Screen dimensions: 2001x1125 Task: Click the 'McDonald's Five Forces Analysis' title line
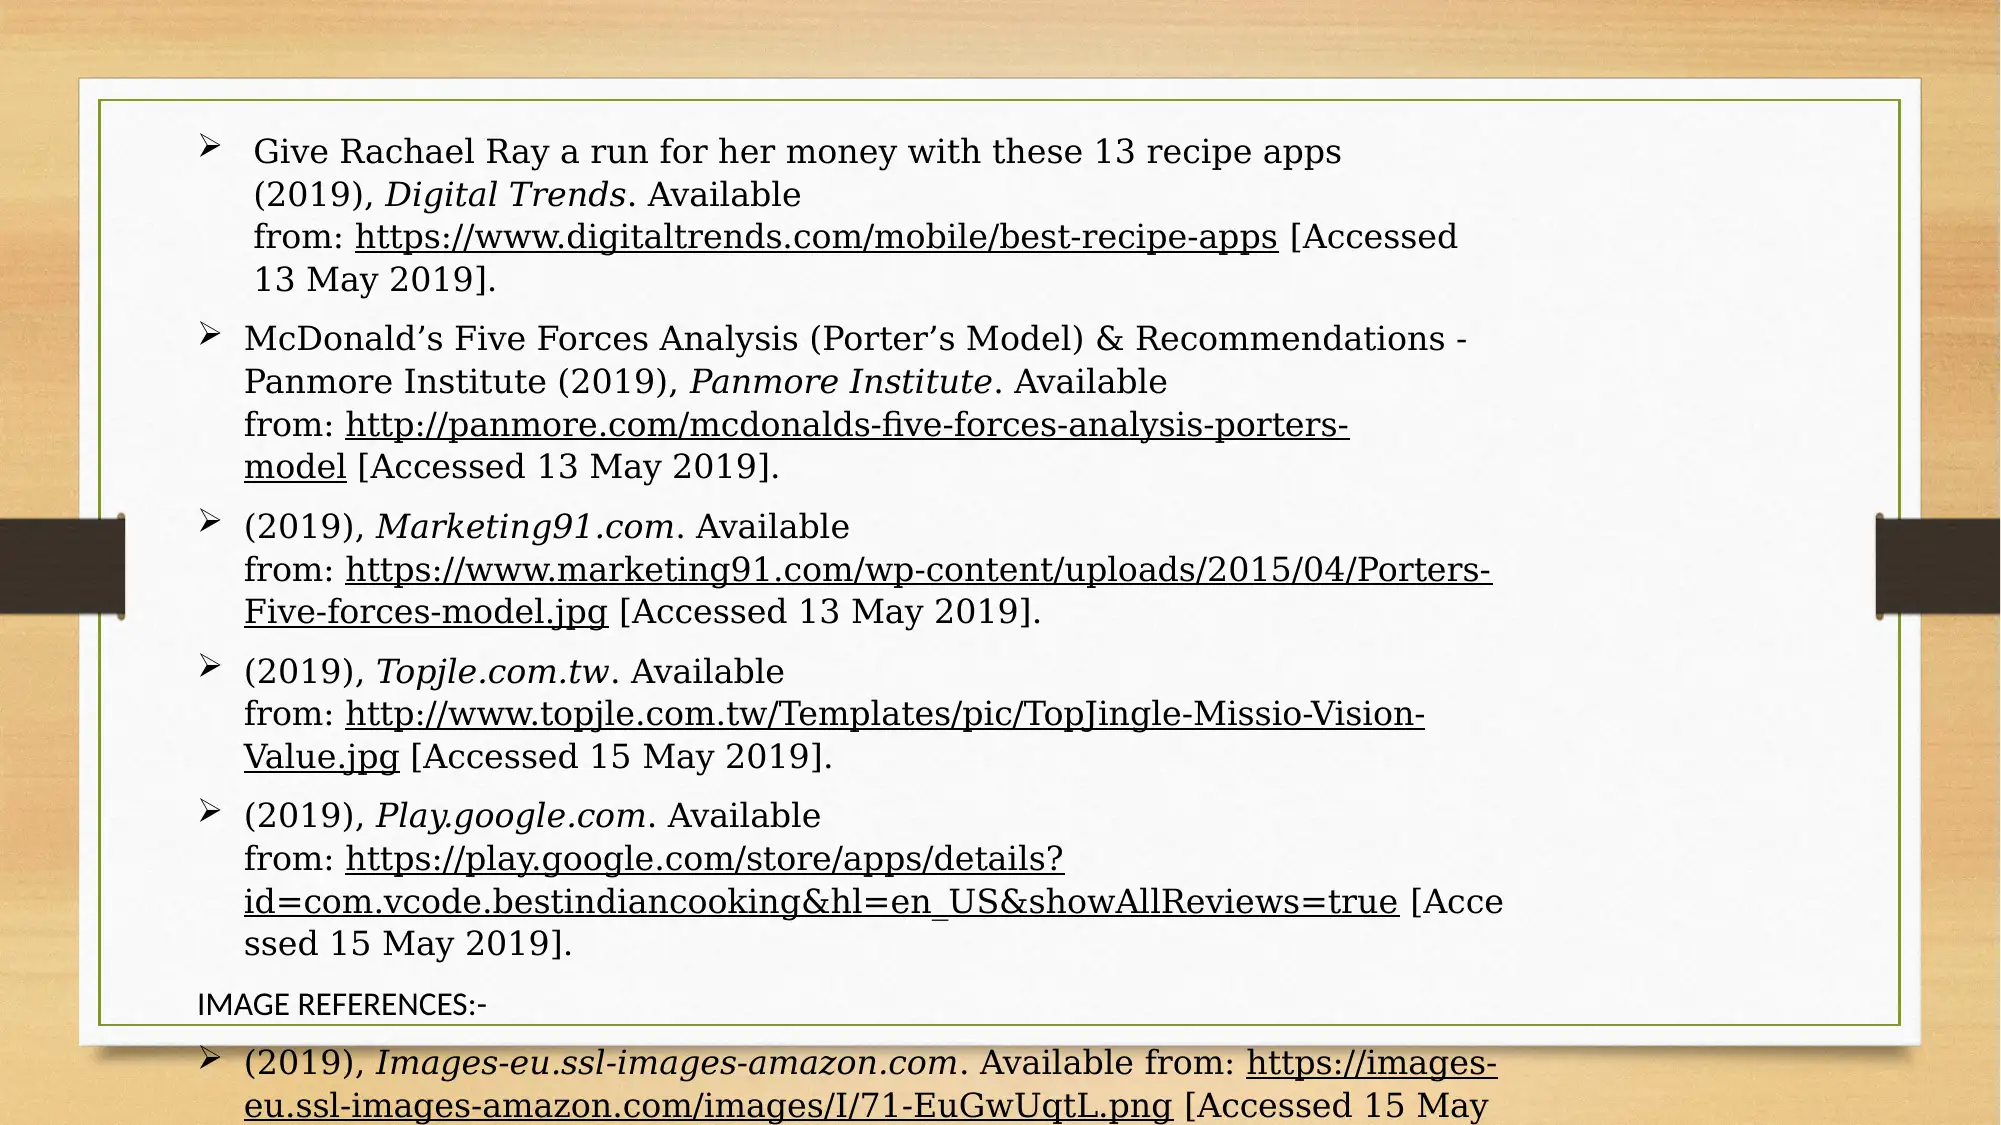[855, 339]
